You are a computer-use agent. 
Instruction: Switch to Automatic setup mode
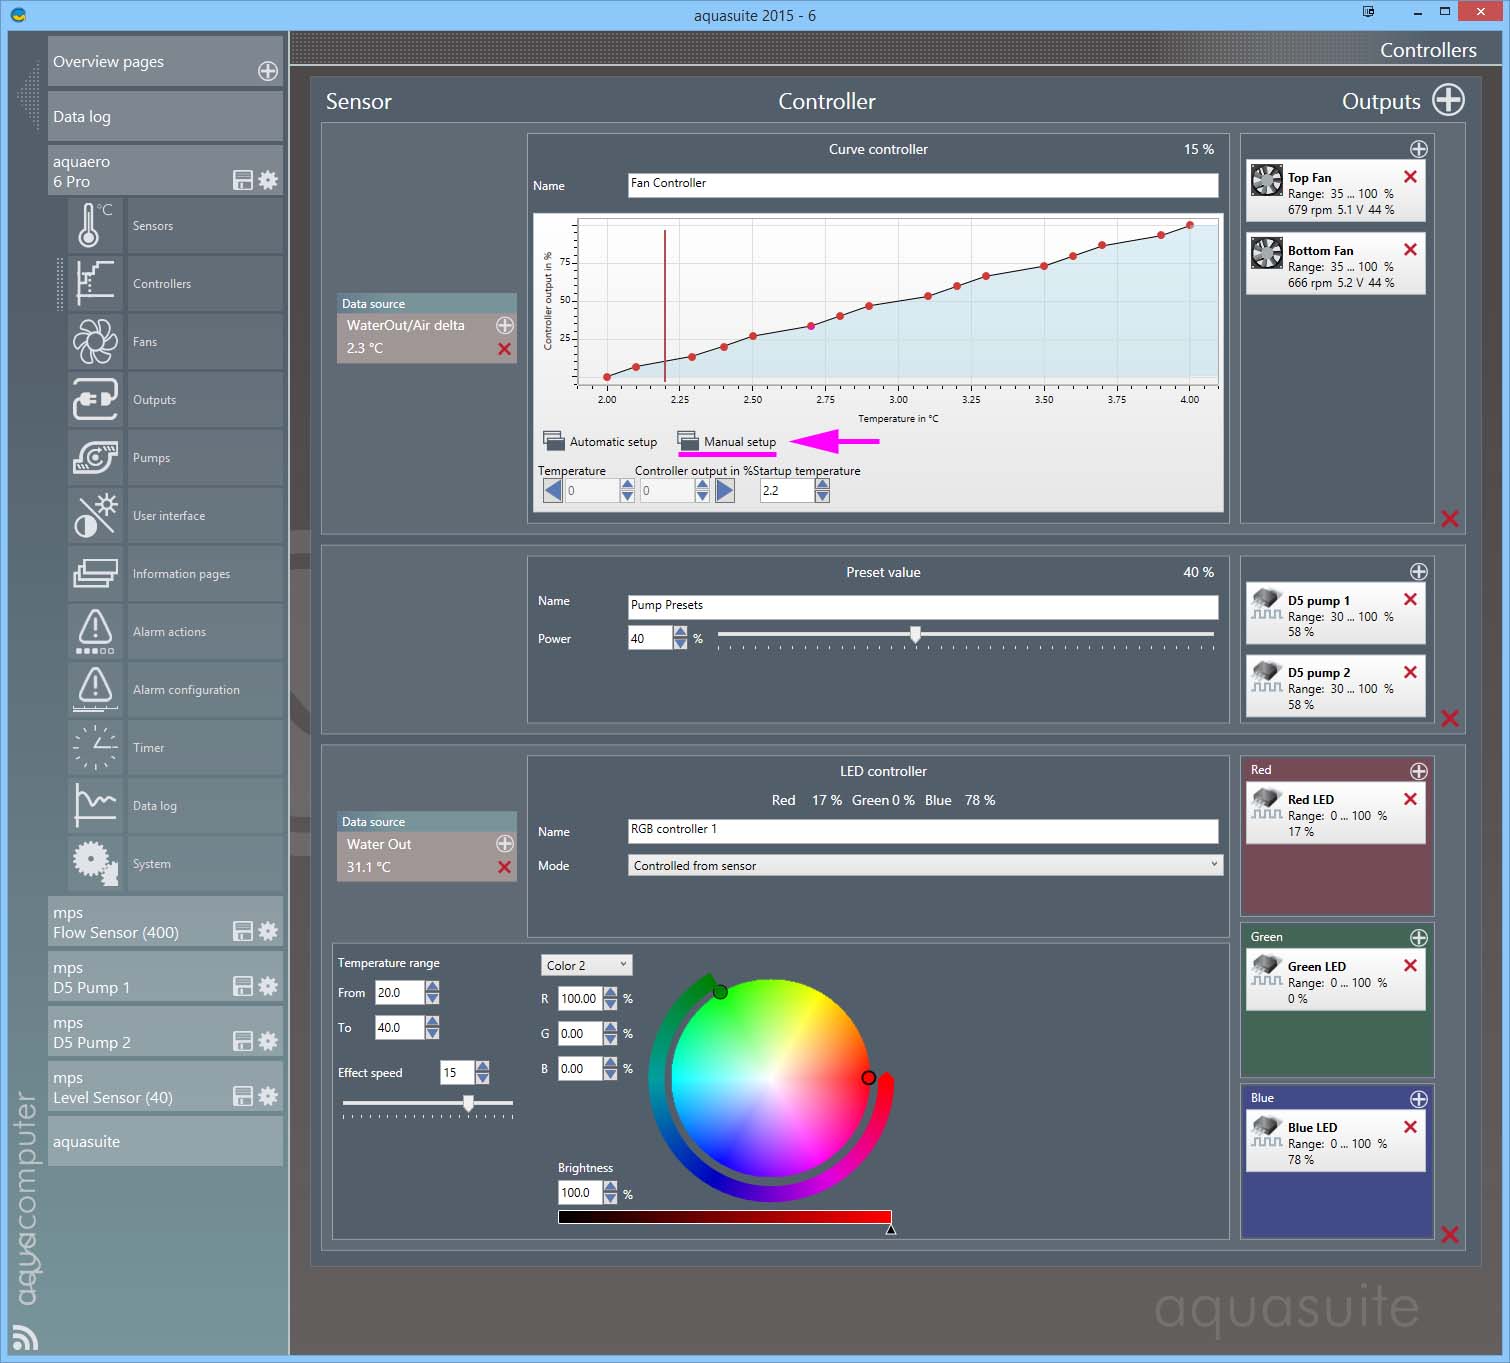(x=600, y=441)
